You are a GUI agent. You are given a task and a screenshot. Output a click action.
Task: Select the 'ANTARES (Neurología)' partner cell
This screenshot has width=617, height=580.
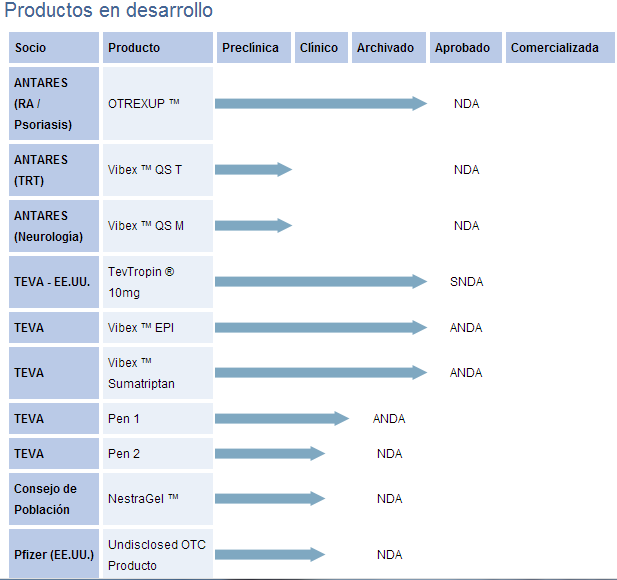click(x=54, y=226)
